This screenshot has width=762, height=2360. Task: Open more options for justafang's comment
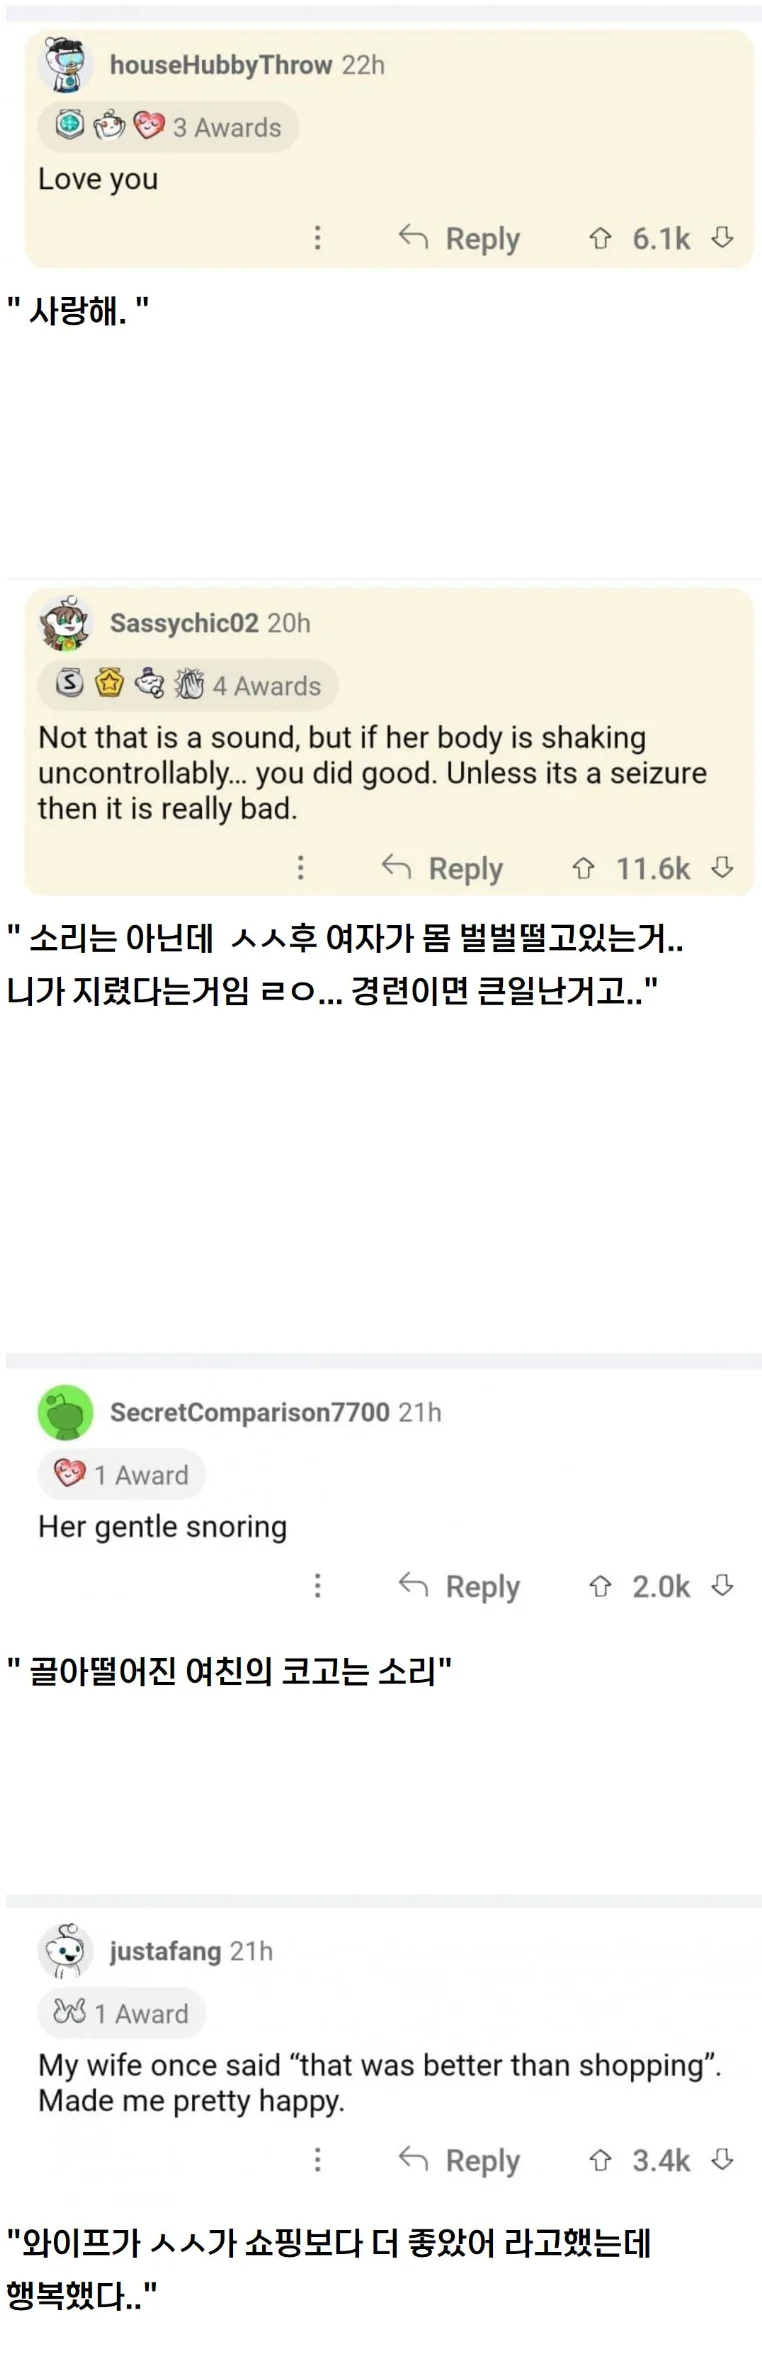(x=317, y=2160)
